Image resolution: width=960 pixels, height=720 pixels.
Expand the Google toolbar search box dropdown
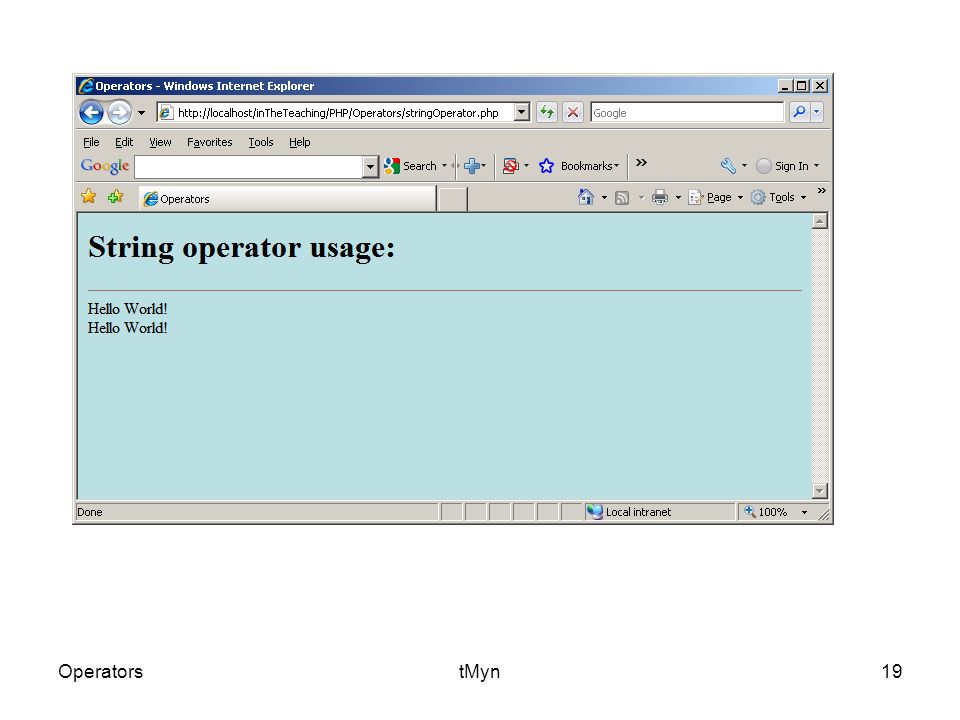[370, 167]
